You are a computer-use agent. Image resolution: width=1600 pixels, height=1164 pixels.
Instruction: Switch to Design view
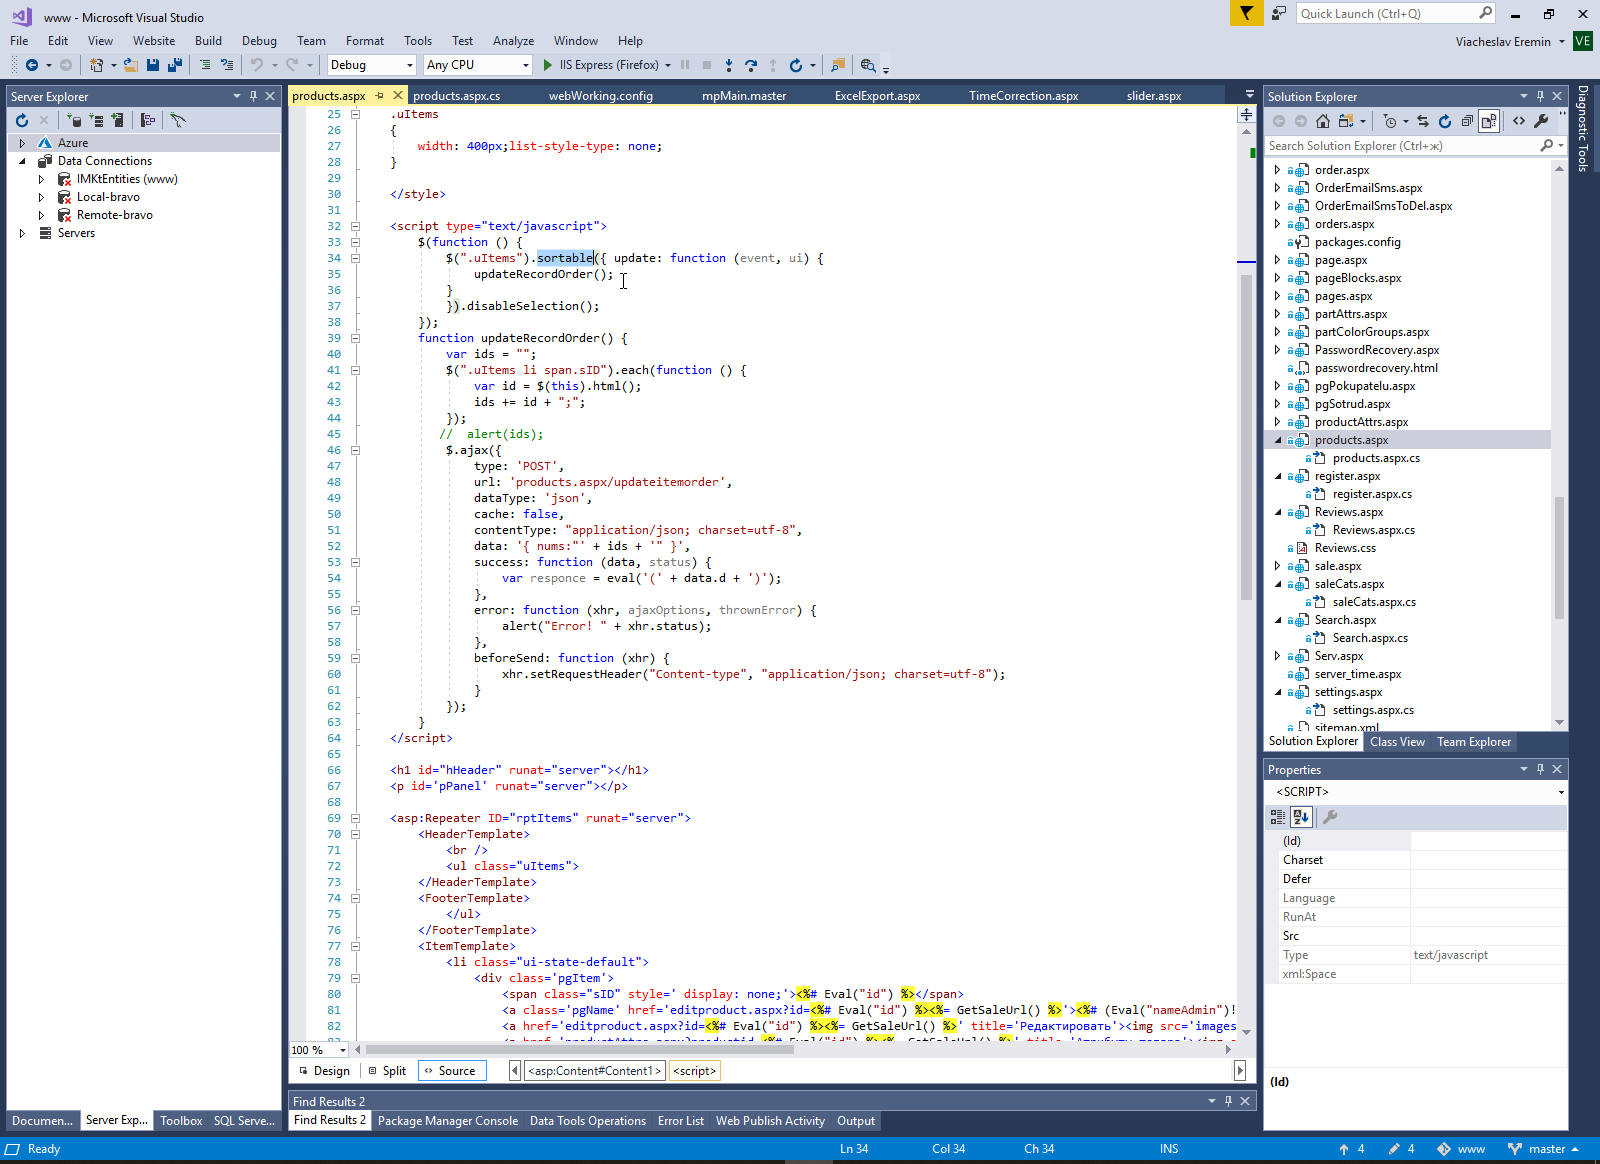[x=324, y=1071]
